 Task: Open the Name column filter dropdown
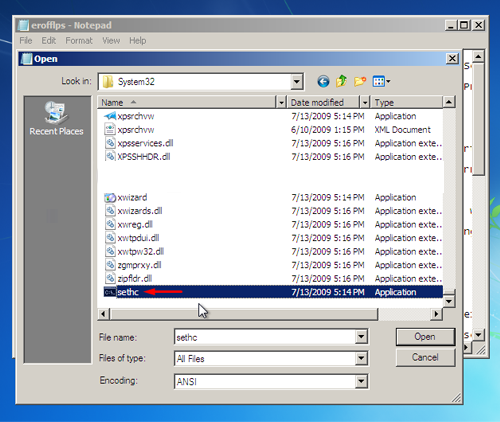(281, 102)
